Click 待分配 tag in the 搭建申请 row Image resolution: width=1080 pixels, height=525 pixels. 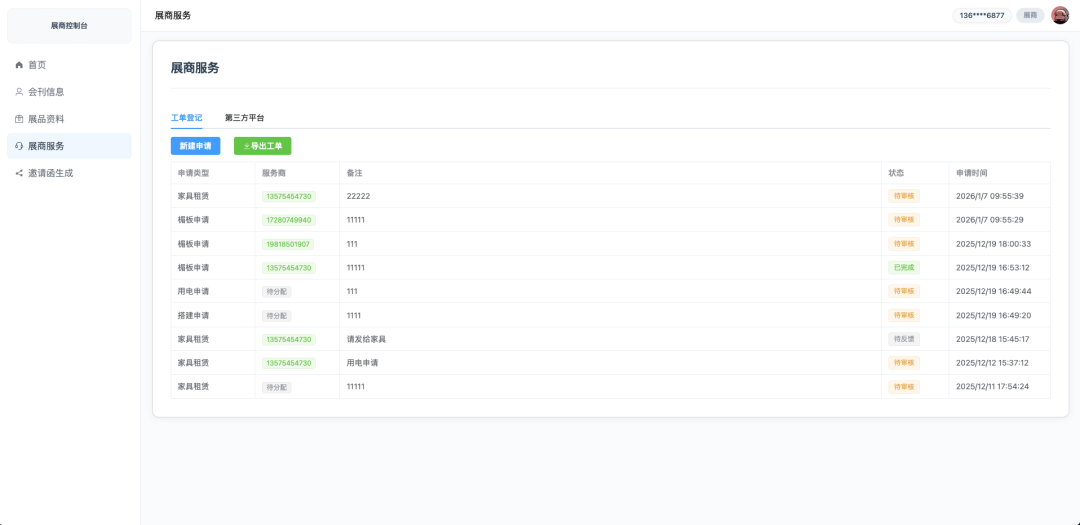pyautogui.click(x=277, y=316)
